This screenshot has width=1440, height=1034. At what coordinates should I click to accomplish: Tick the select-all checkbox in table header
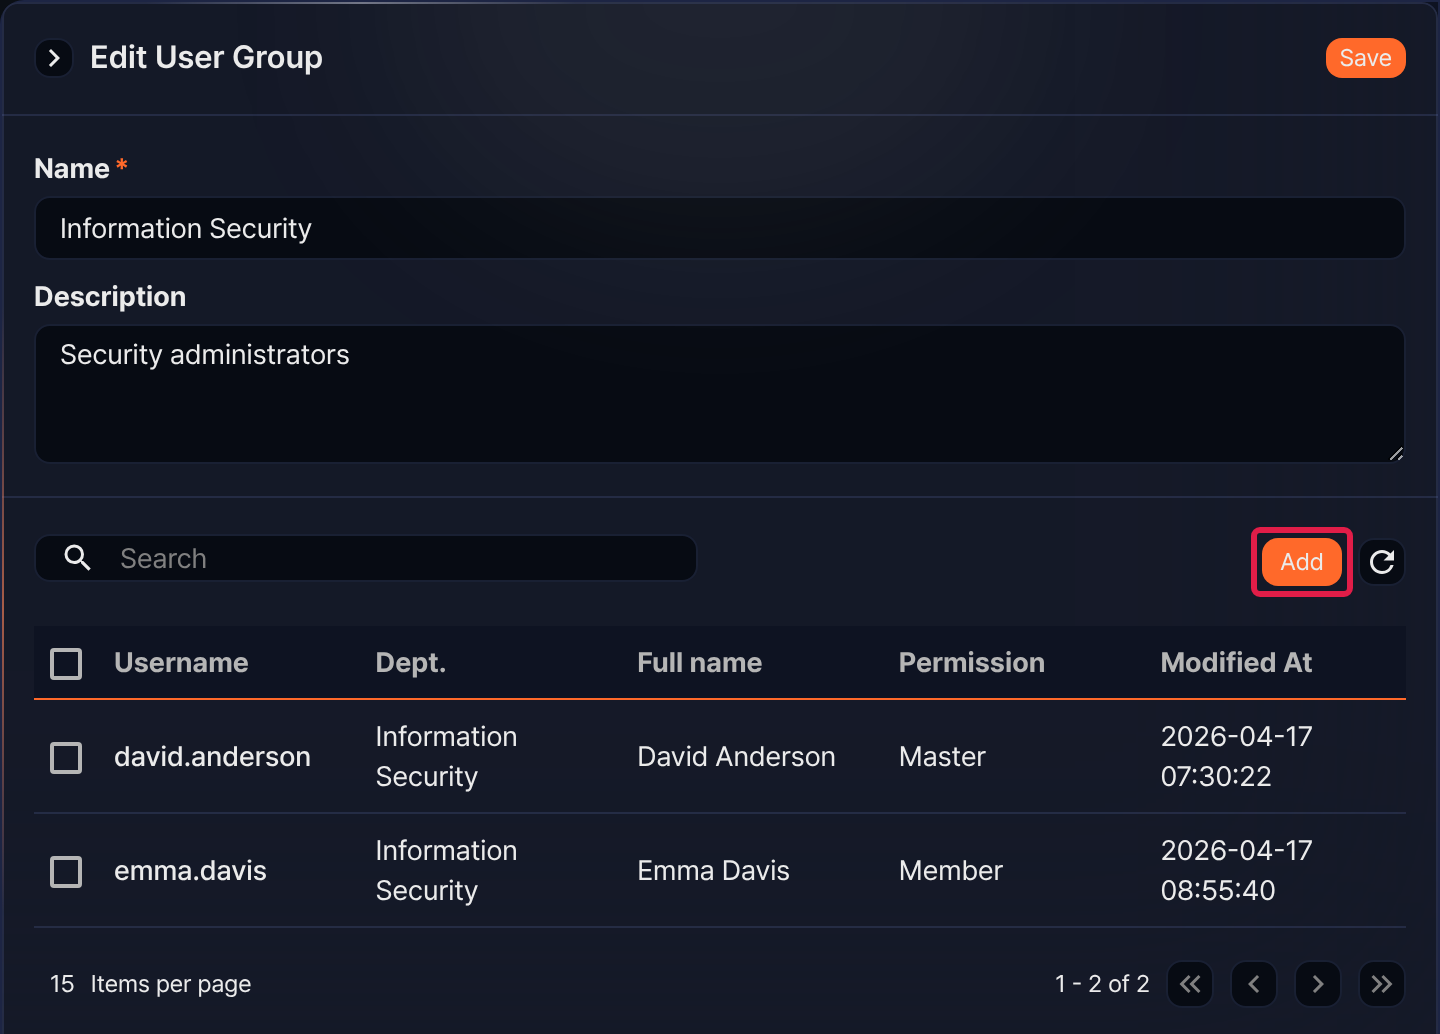66,663
